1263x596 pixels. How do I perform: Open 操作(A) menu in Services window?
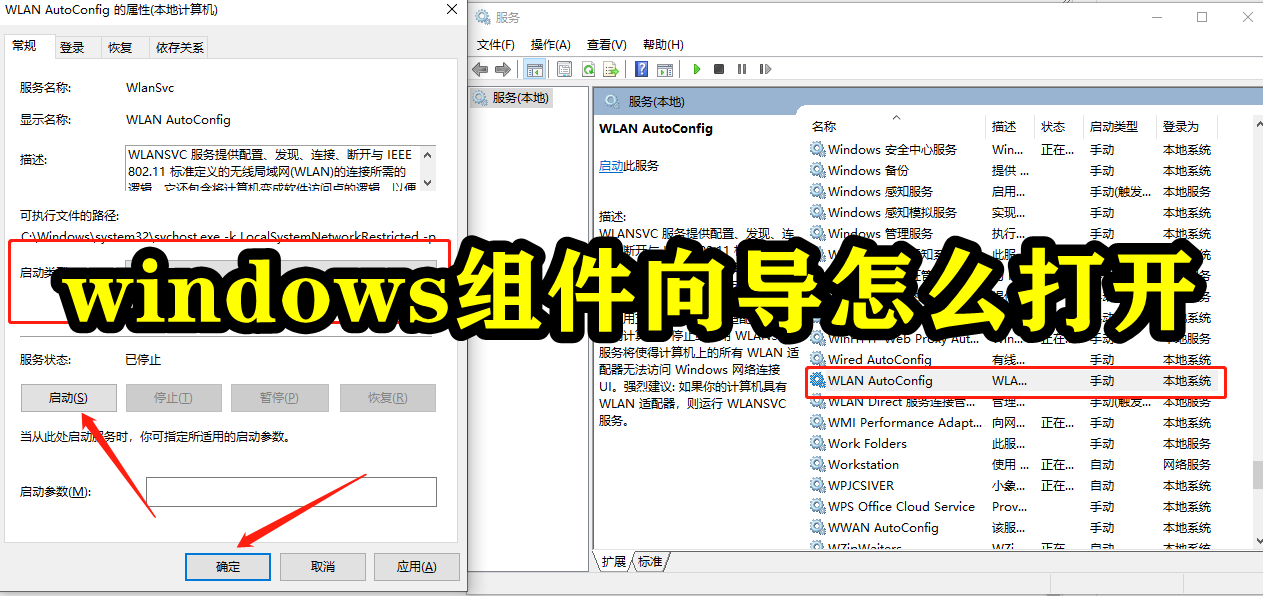coord(551,44)
